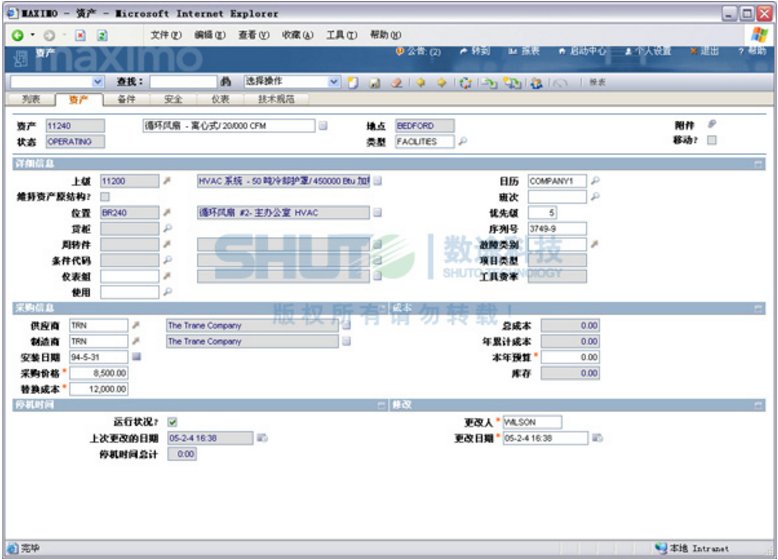
Task: Click the 启动中心 (Start Center) link
Action: click(583, 51)
